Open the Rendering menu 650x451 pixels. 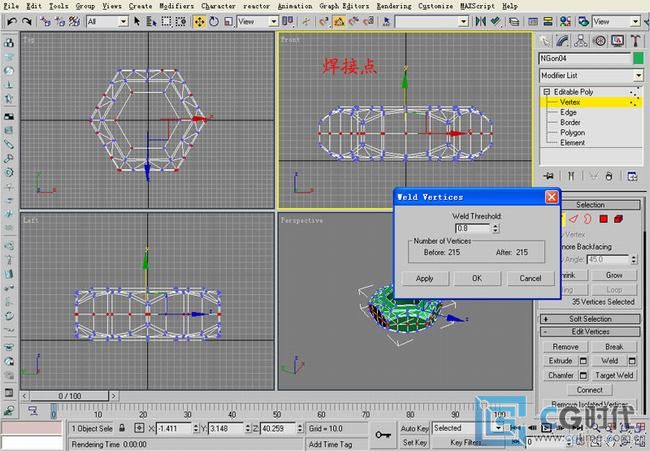coord(394,6)
